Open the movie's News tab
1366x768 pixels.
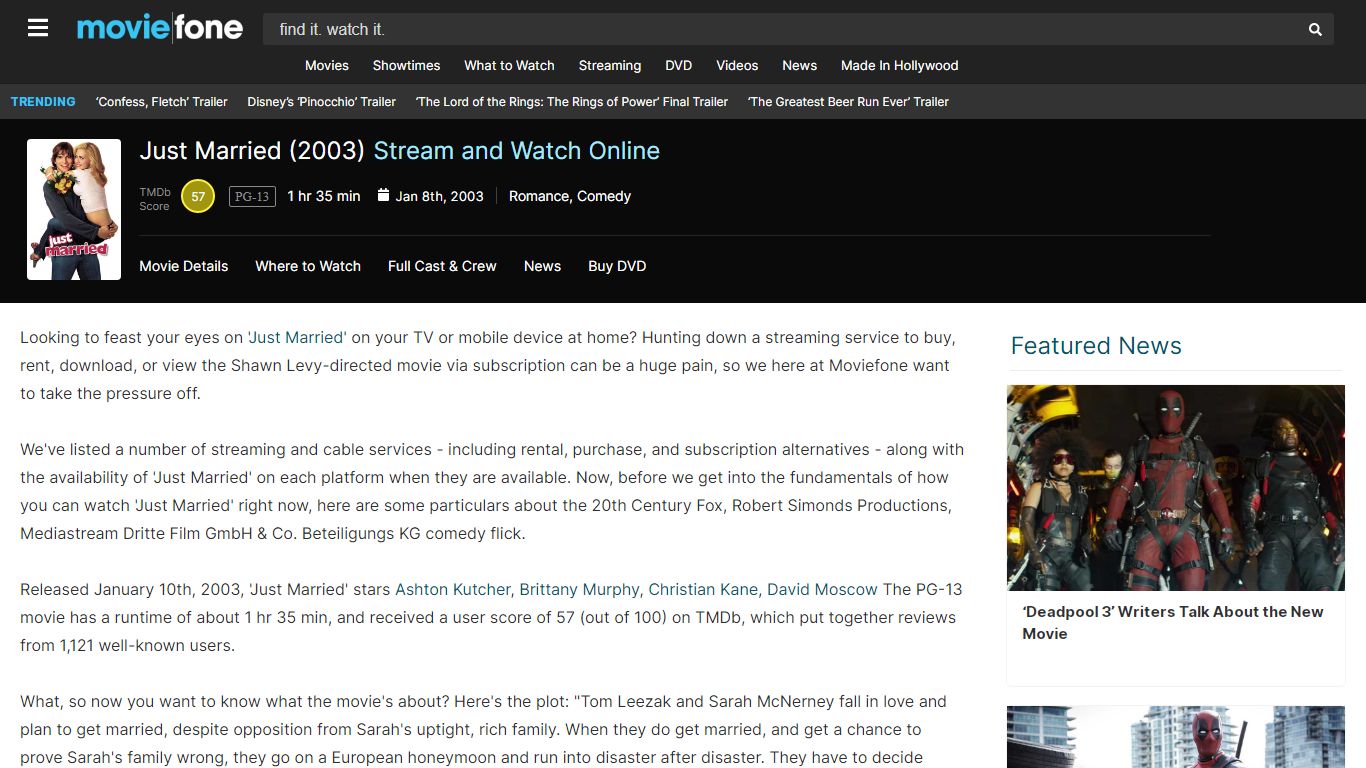coord(542,266)
